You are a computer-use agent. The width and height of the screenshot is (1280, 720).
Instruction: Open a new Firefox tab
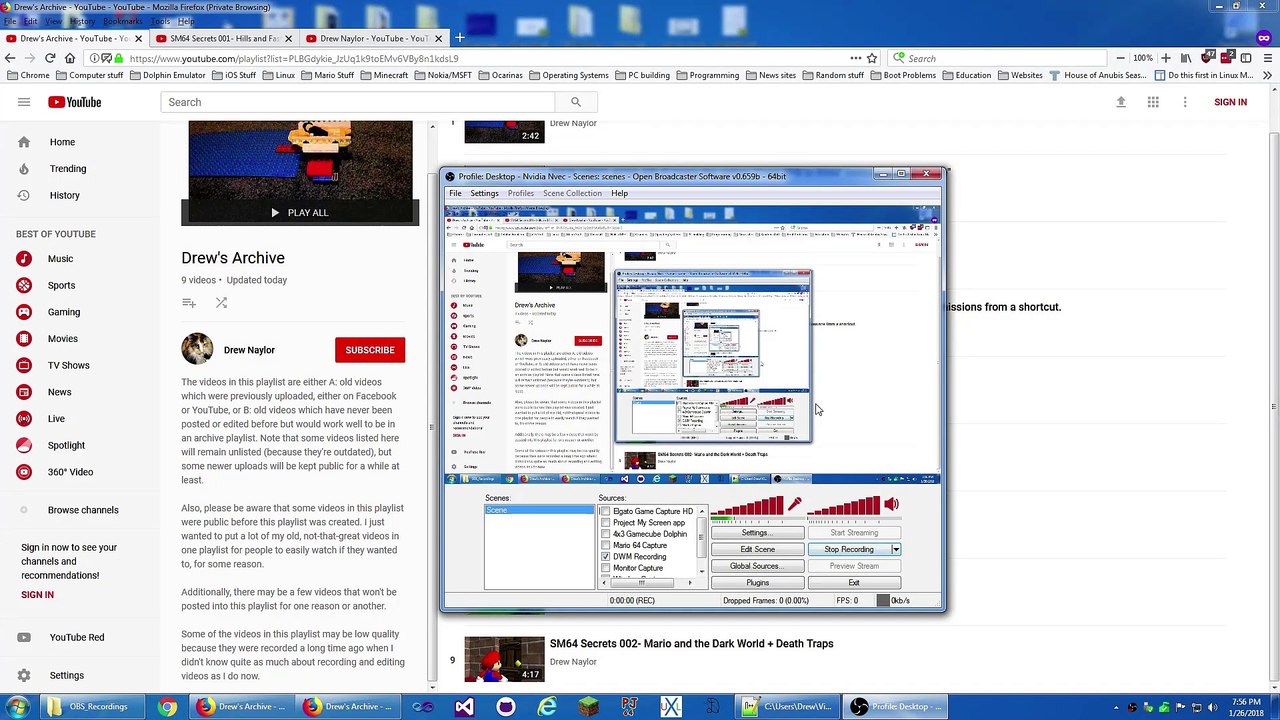click(x=459, y=38)
